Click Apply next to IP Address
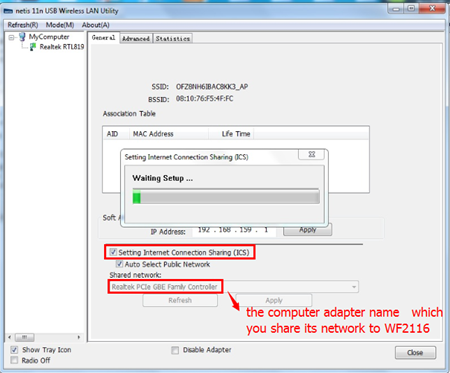This screenshot has height=373, width=450. [307, 230]
